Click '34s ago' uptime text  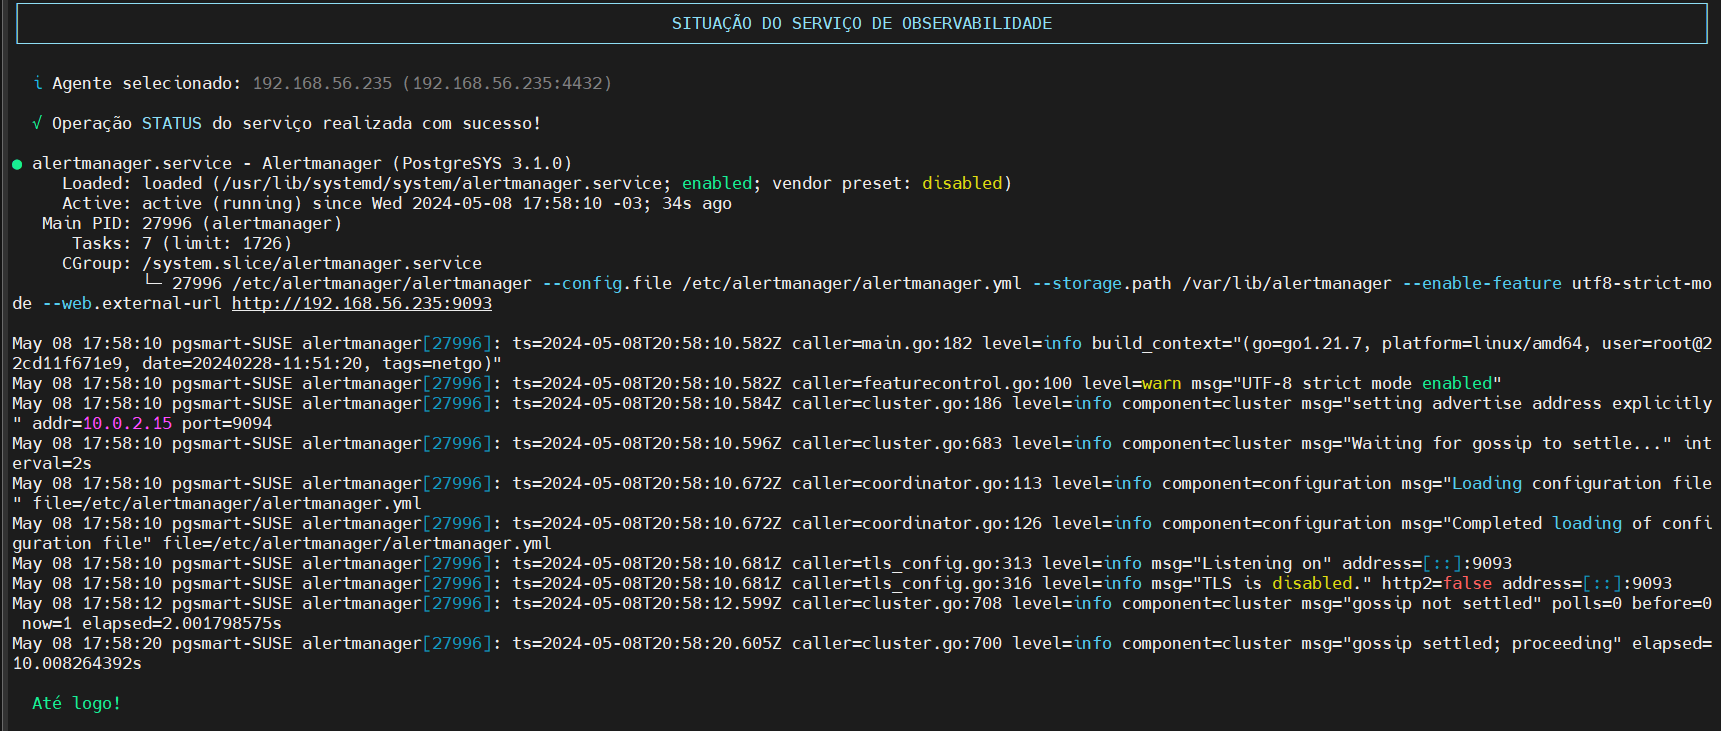(697, 203)
